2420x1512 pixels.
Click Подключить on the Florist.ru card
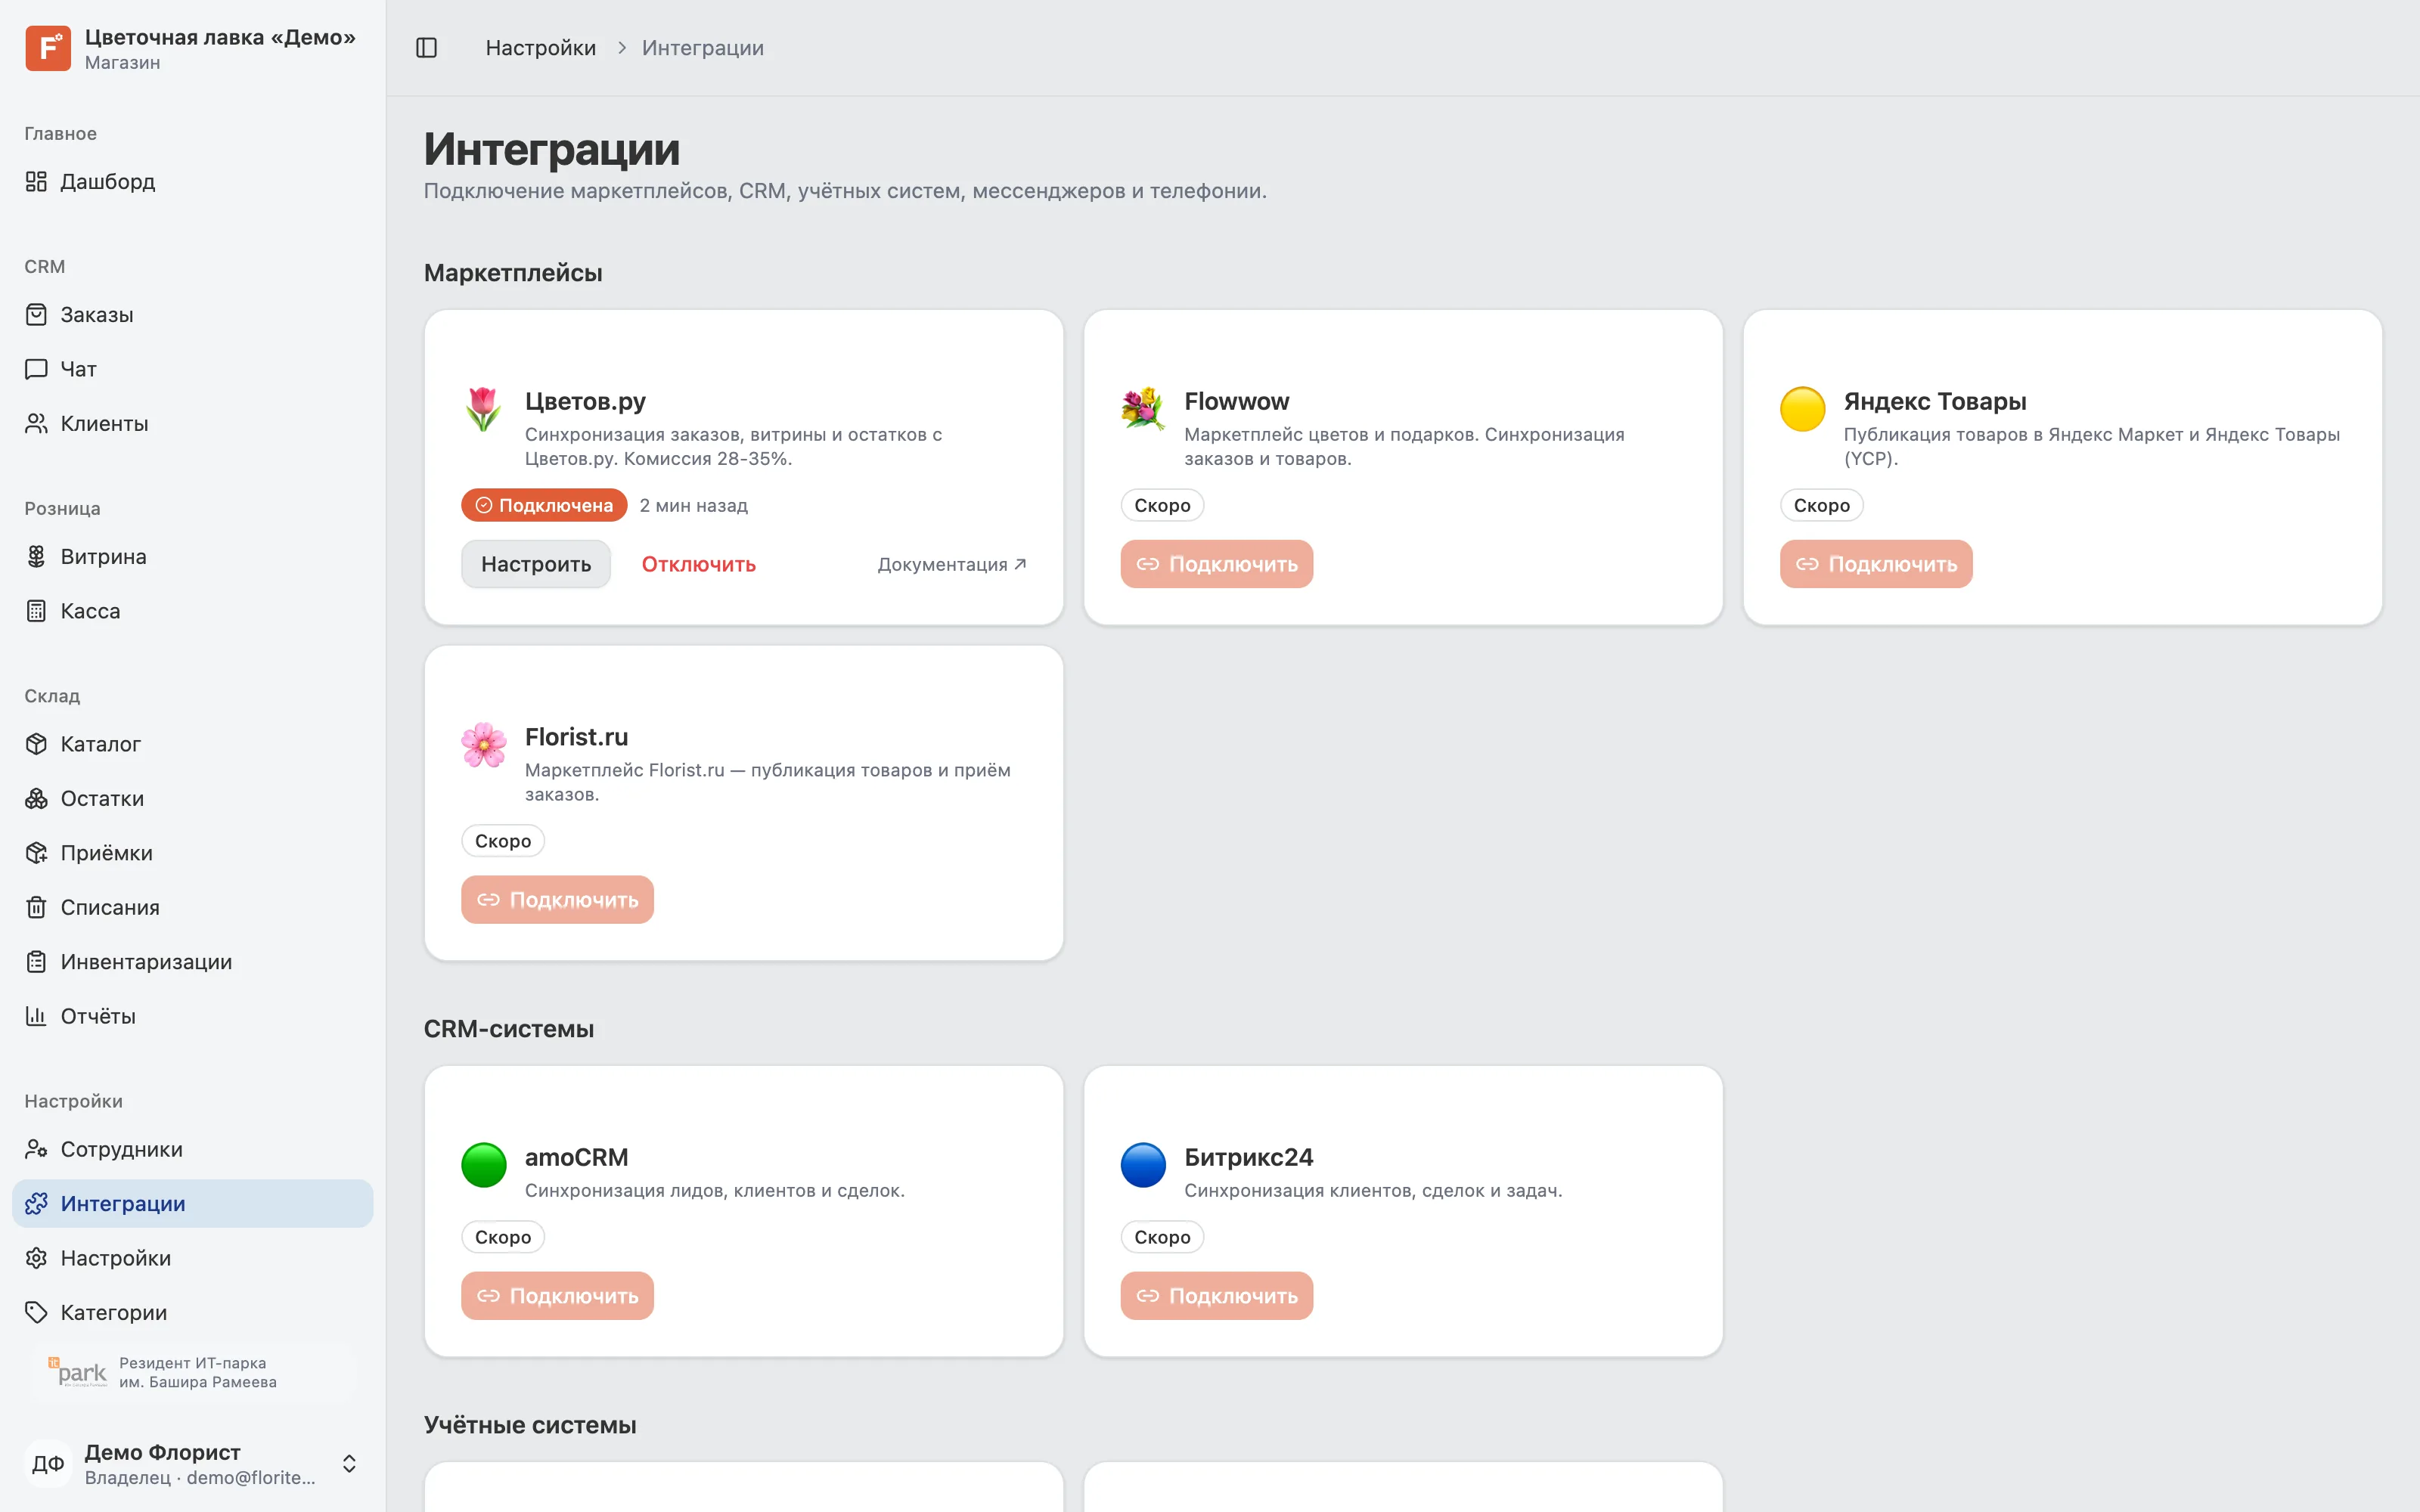(557, 900)
